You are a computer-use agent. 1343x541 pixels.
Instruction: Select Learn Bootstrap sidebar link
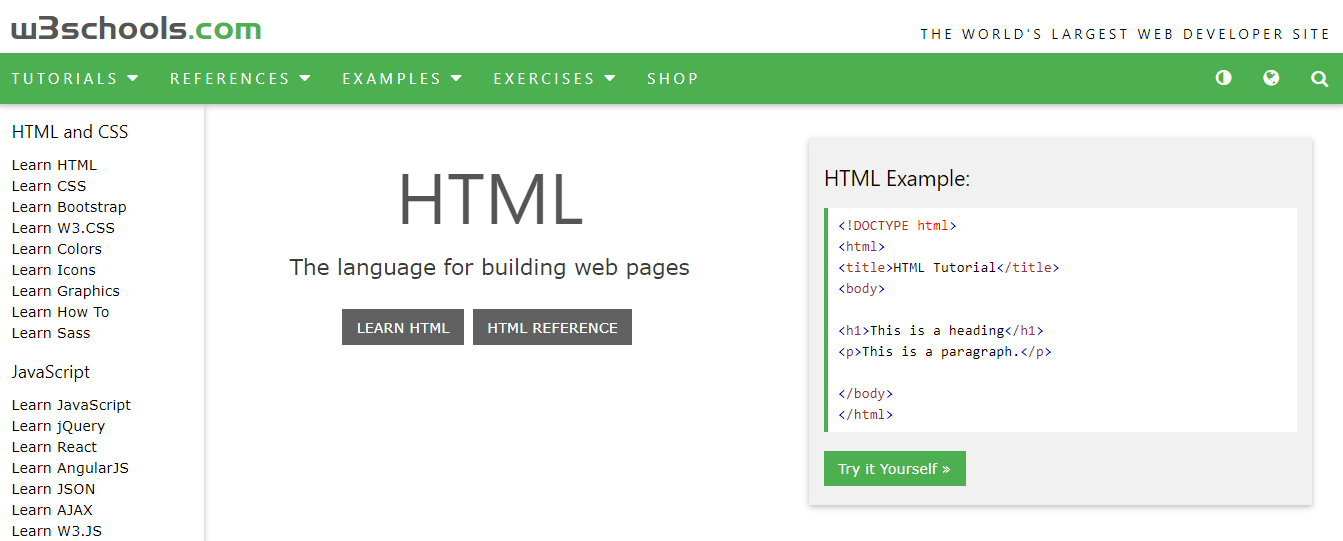pos(69,207)
